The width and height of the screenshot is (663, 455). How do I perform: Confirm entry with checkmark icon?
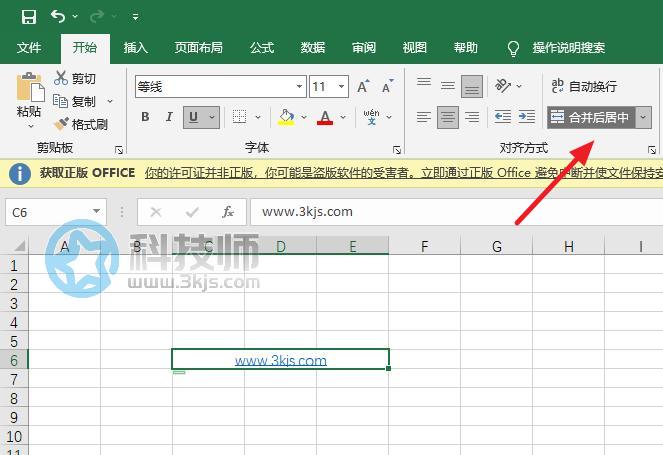pos(192,212)
